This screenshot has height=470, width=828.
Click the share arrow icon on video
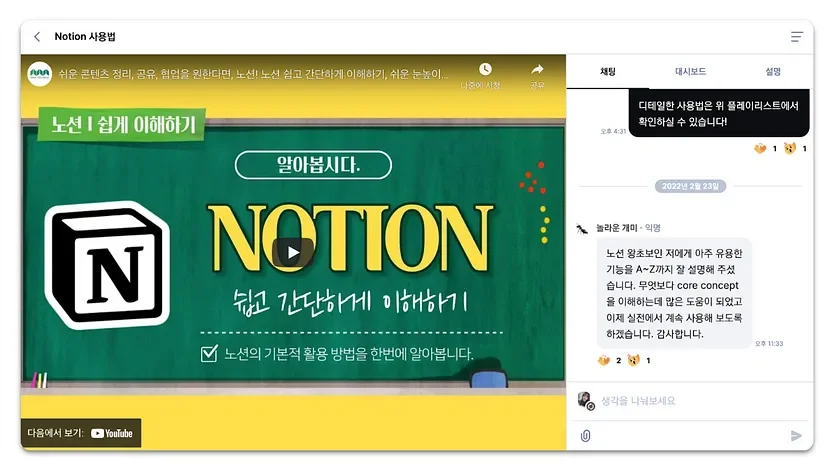(x=537, y=69)
